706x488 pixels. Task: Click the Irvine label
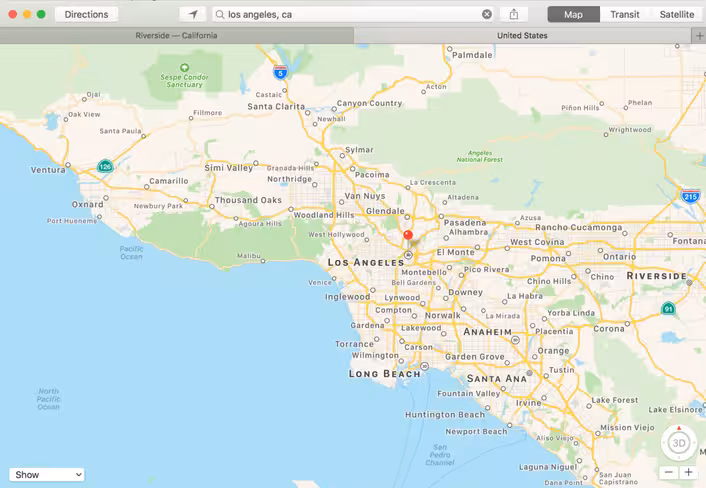(529, 402)
